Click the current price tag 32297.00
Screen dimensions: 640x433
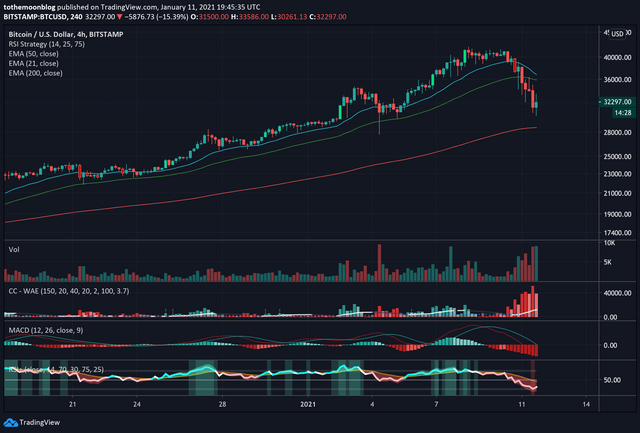point(617,102)
